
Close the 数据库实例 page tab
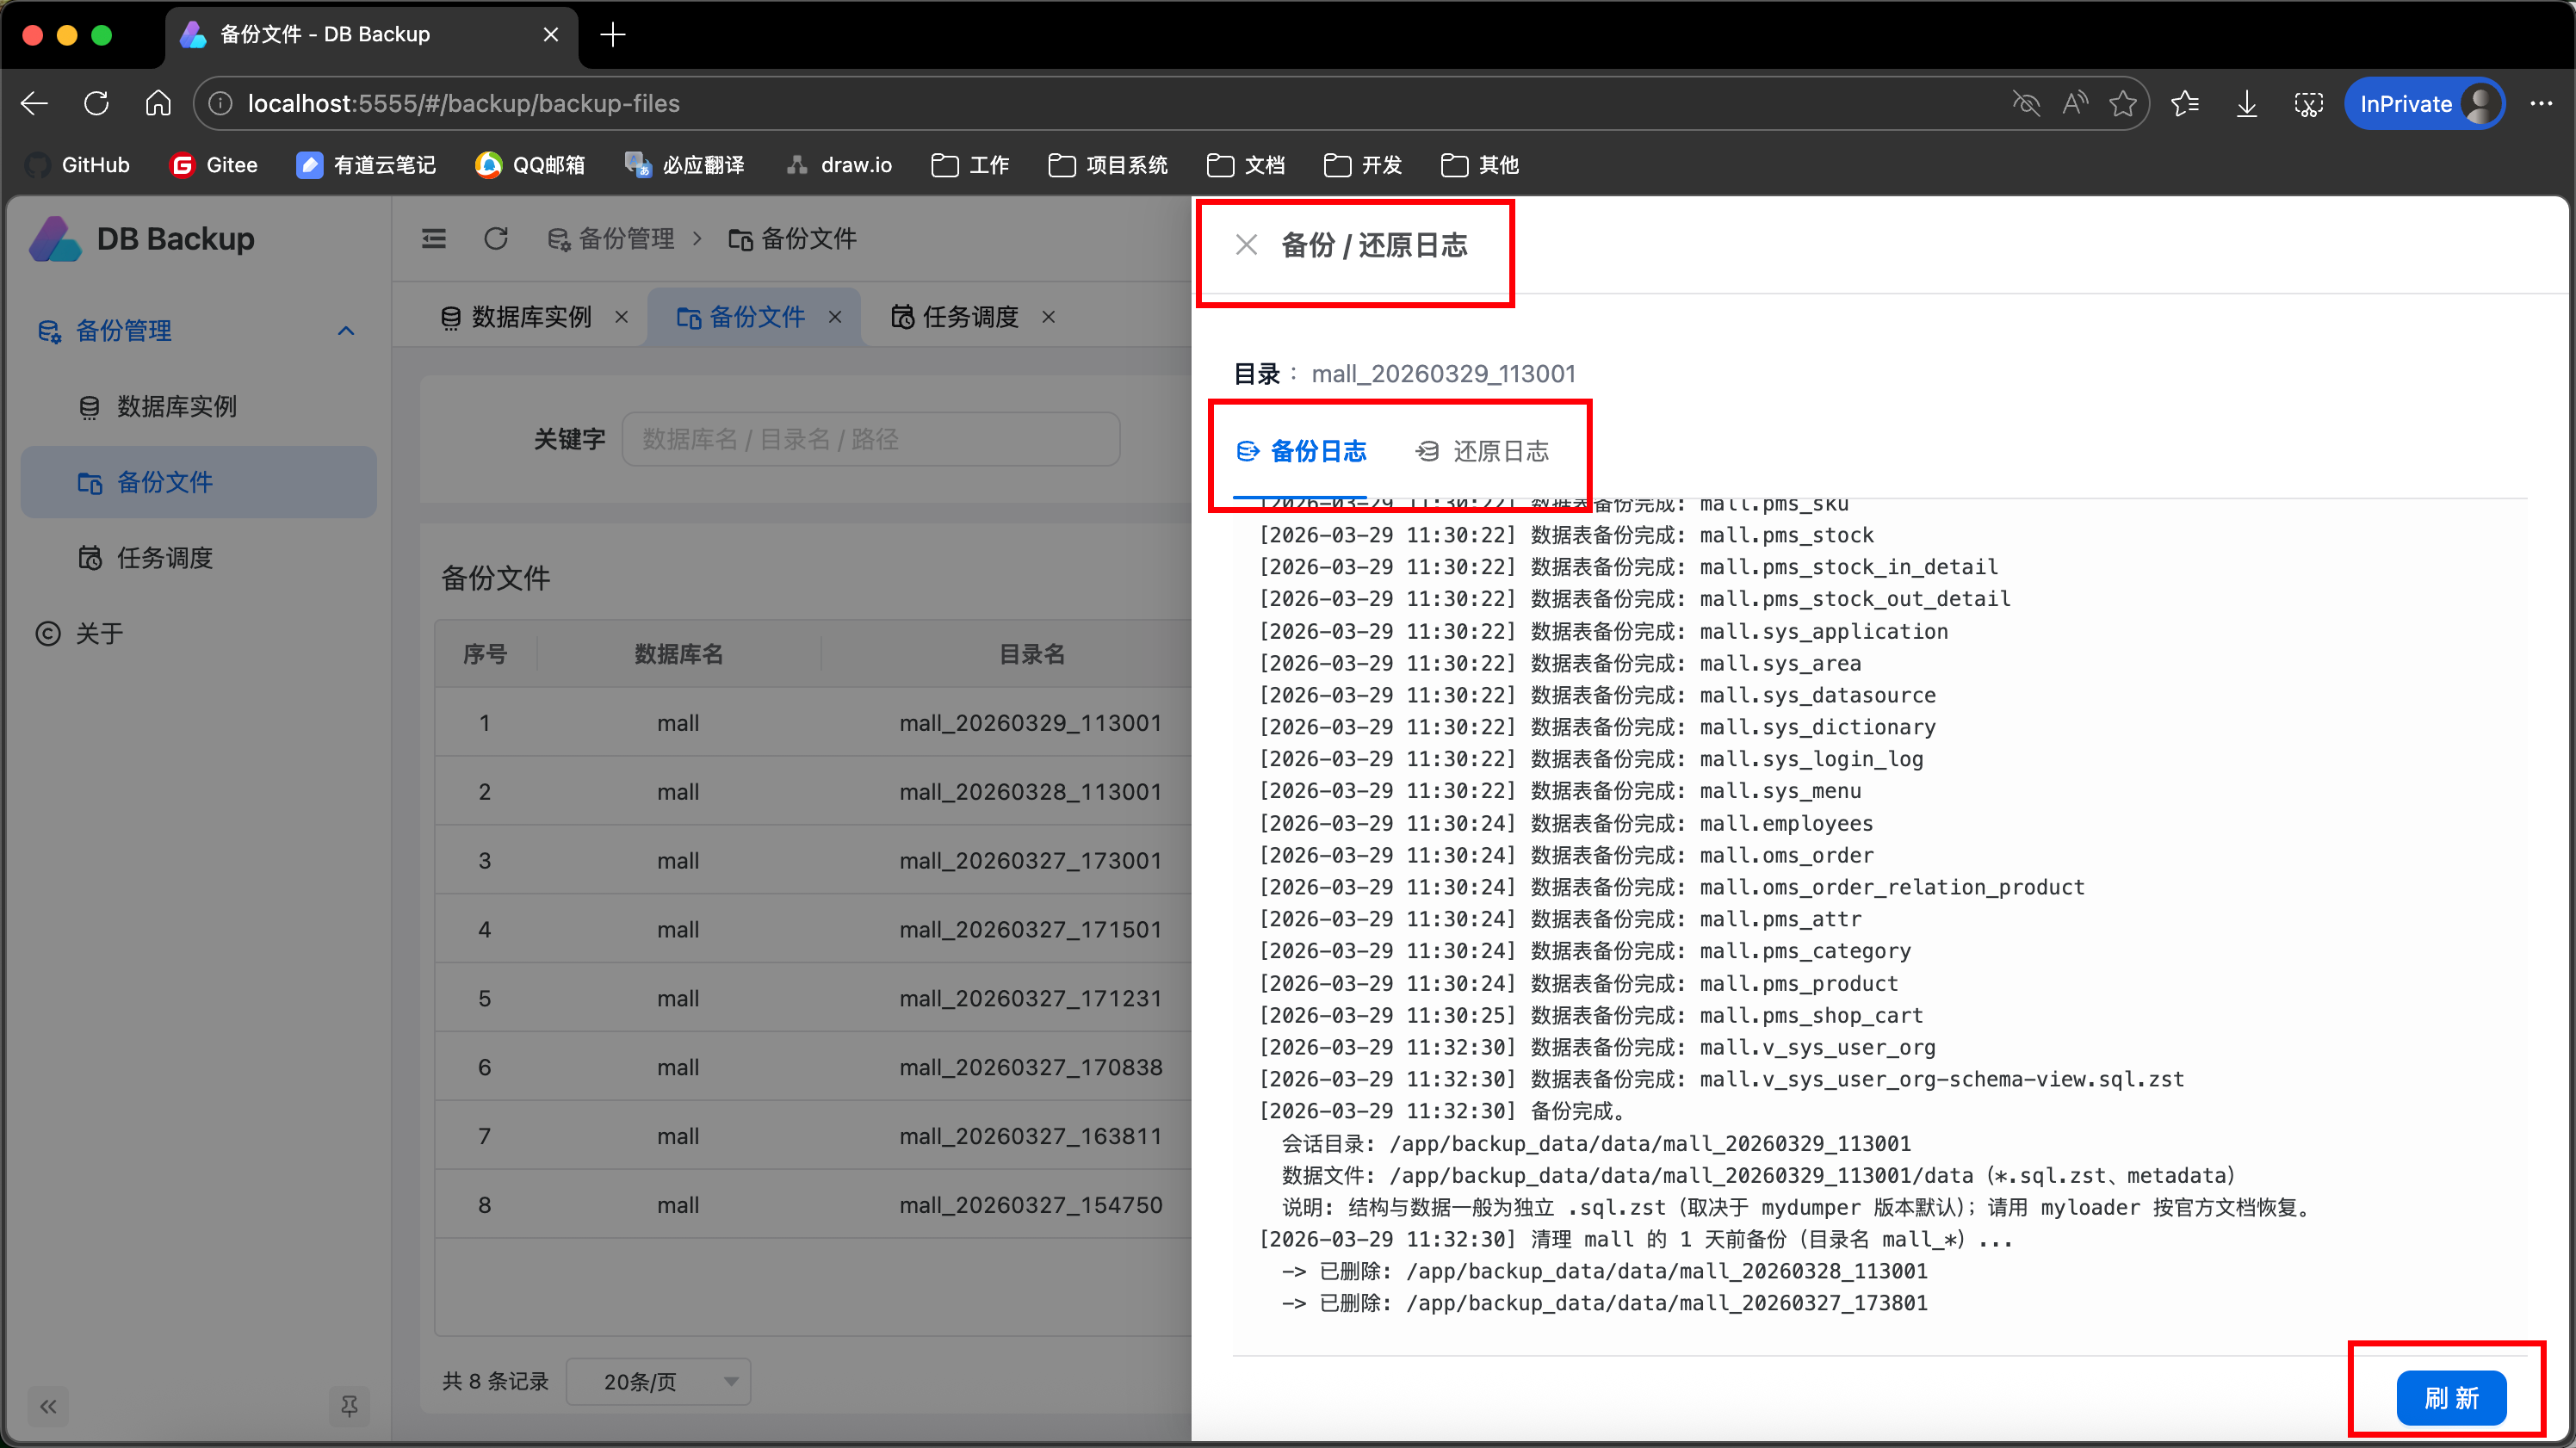(621, 317)
